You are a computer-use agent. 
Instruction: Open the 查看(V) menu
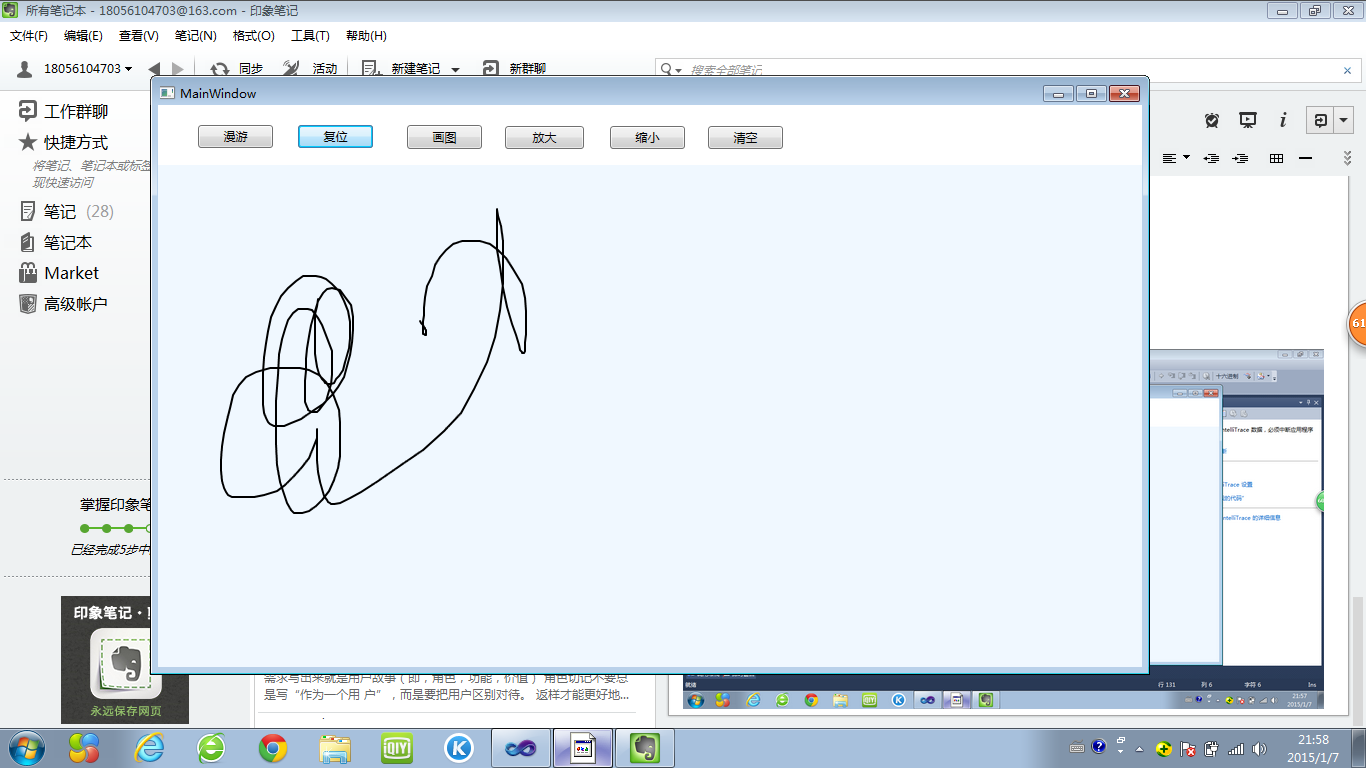click(138, 36)
